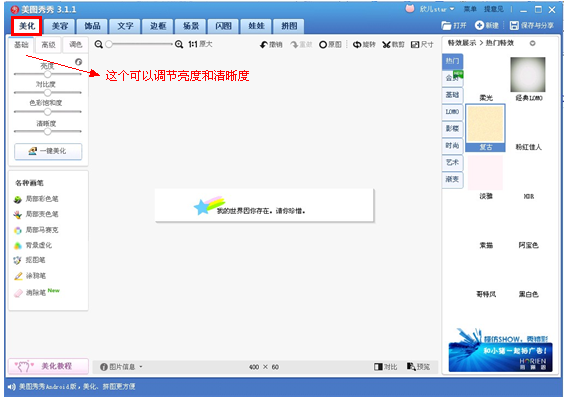Screen dimensions: 564x397
Task: Open the 高级 sub-tab
Action: [48, 45]
